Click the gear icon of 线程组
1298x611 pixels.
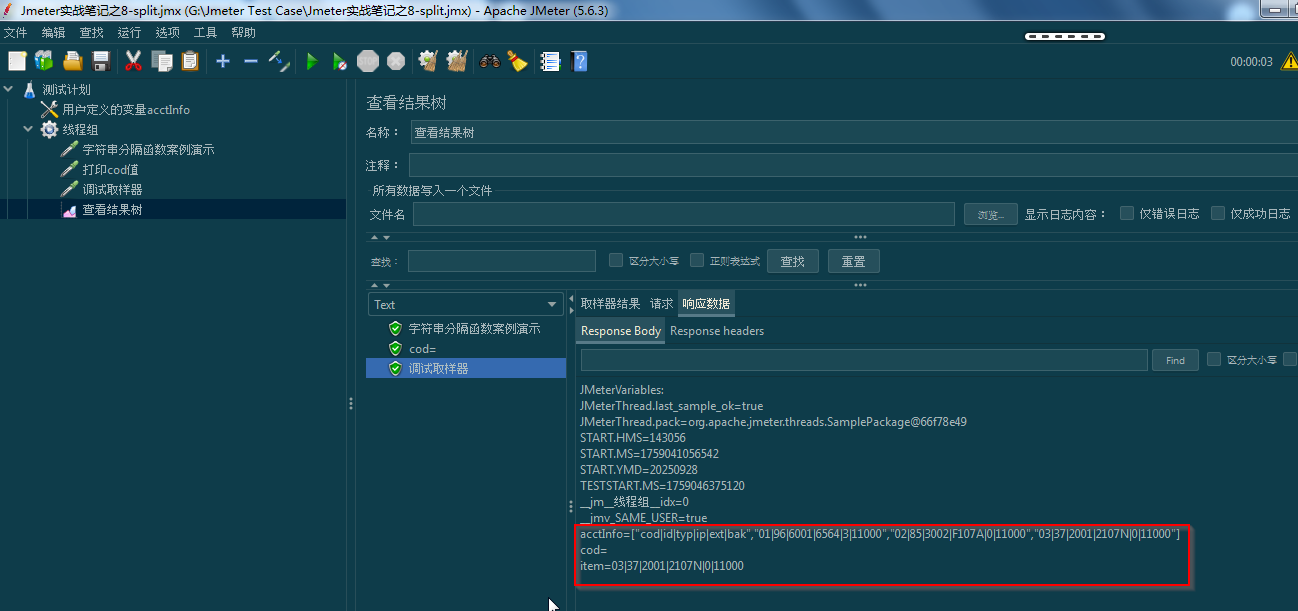pos(49,129)
